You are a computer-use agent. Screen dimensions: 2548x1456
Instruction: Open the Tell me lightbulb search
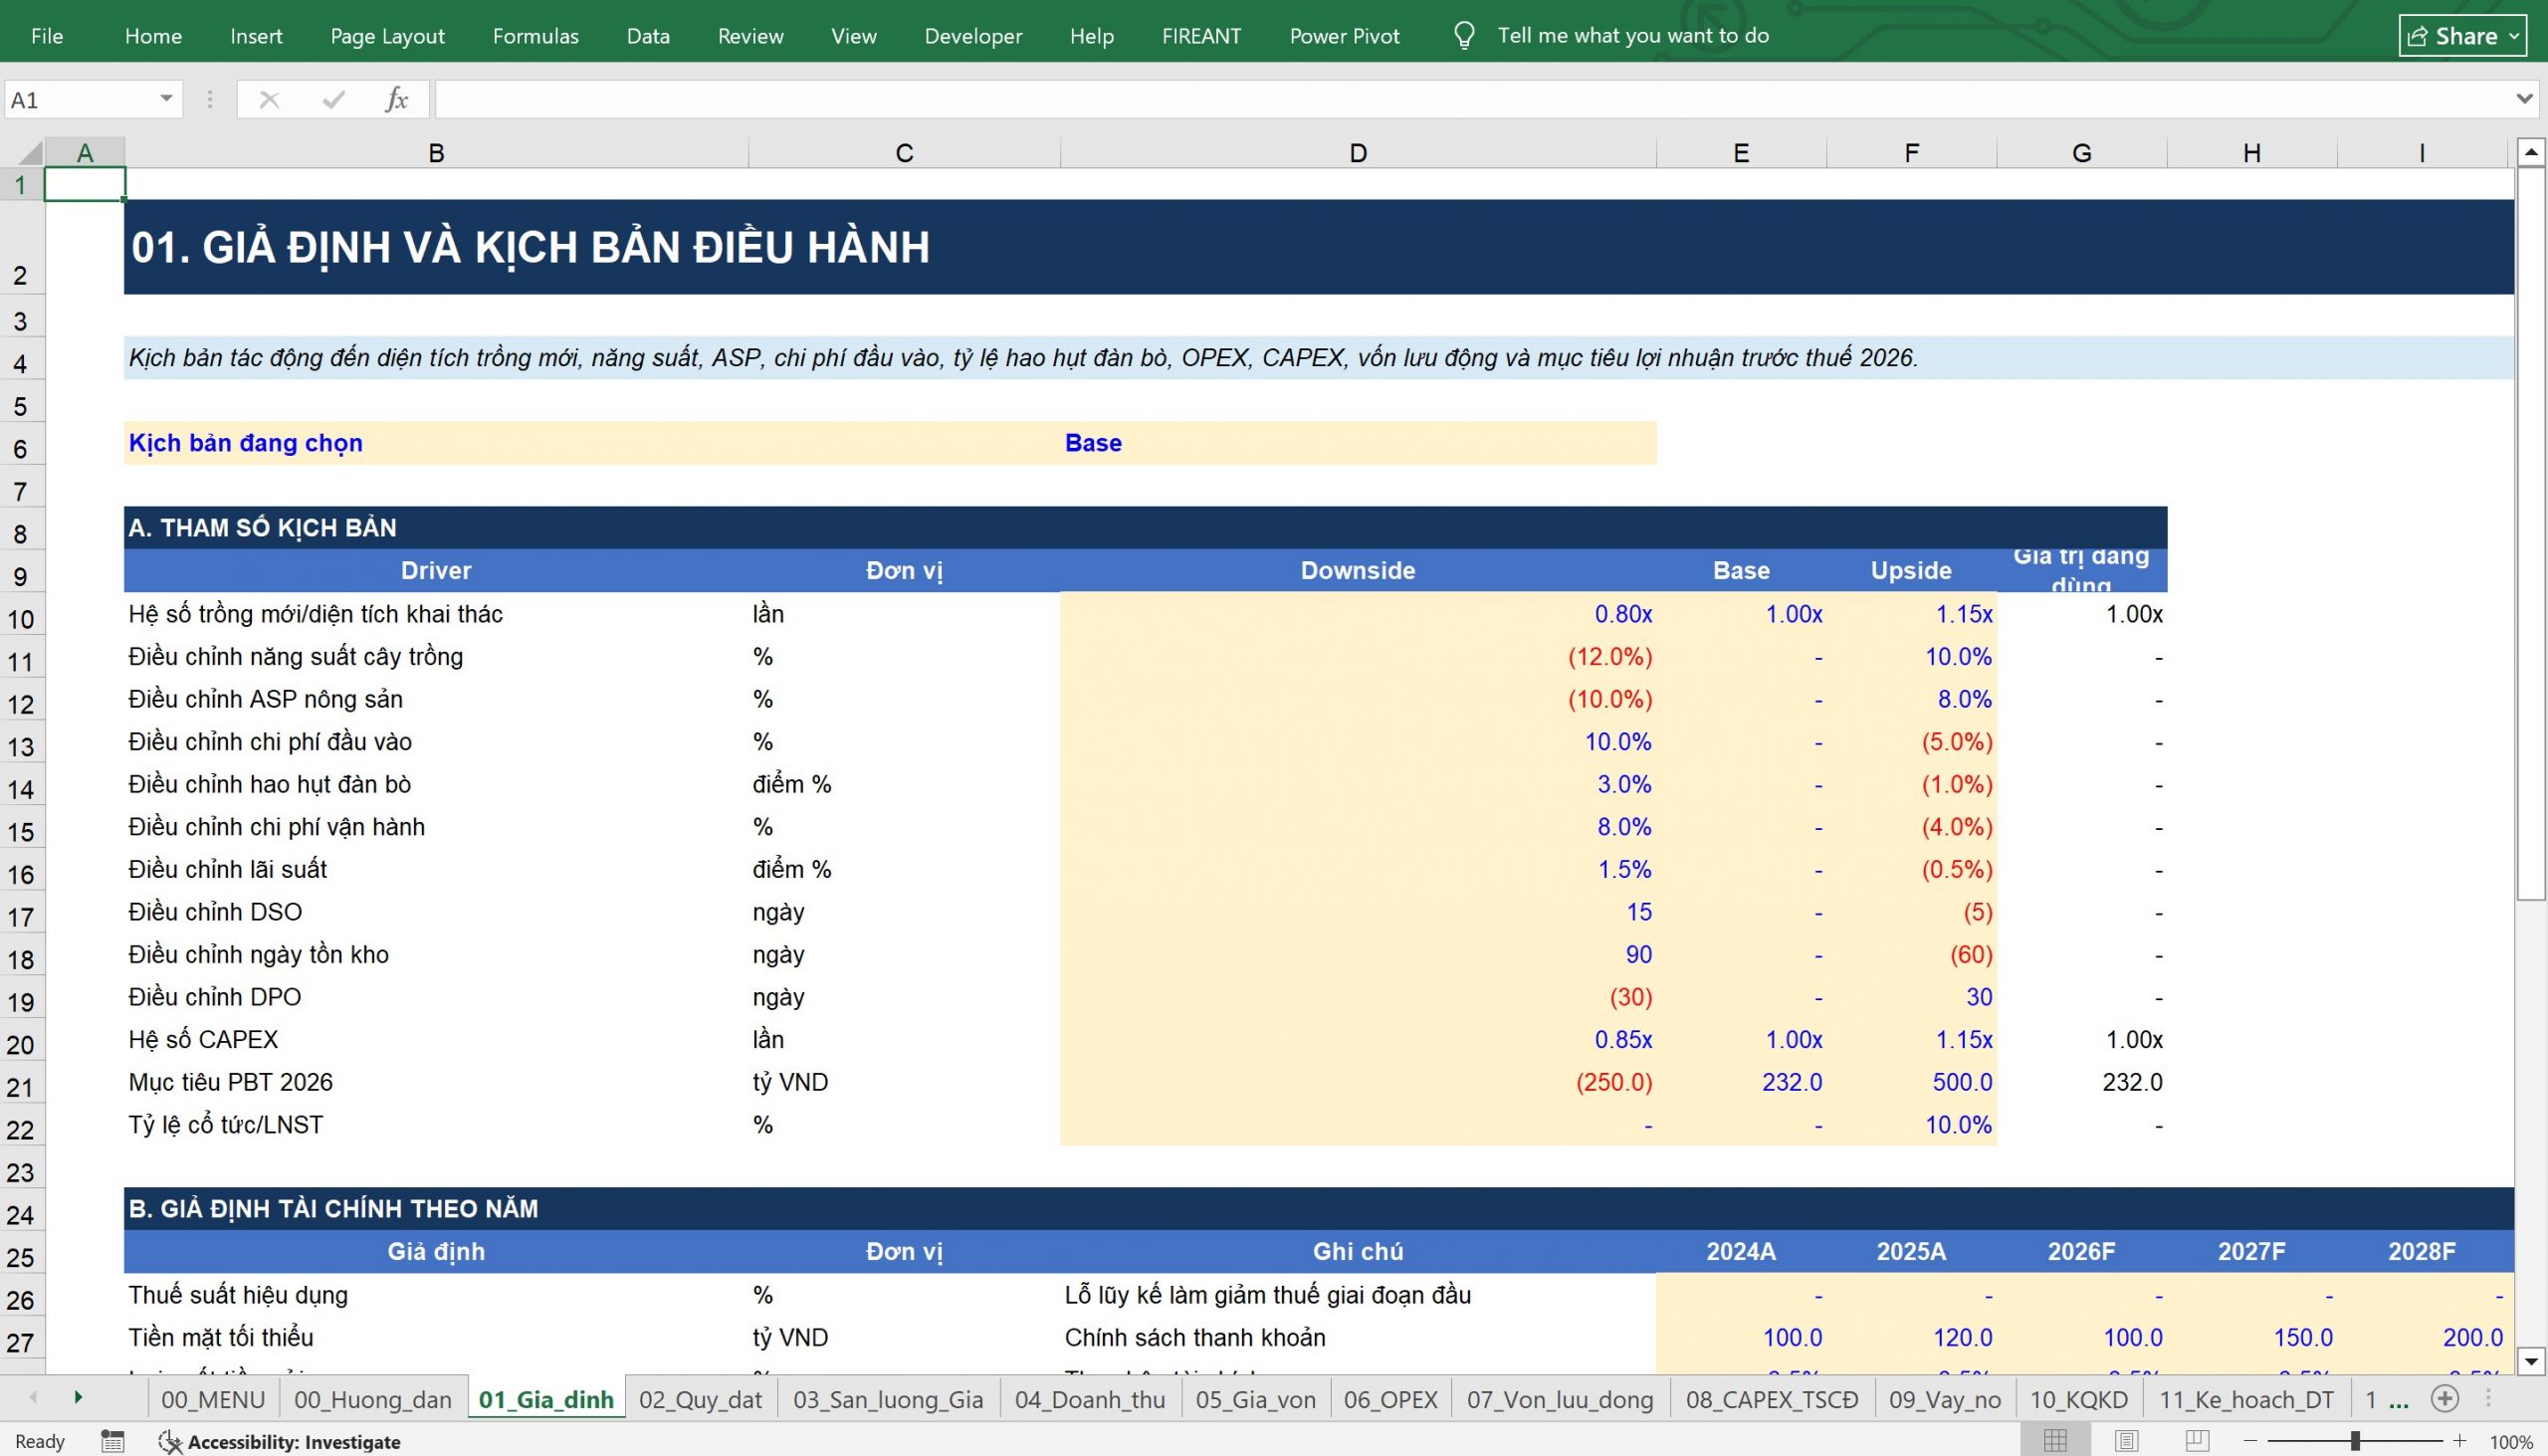point(1464,36)
